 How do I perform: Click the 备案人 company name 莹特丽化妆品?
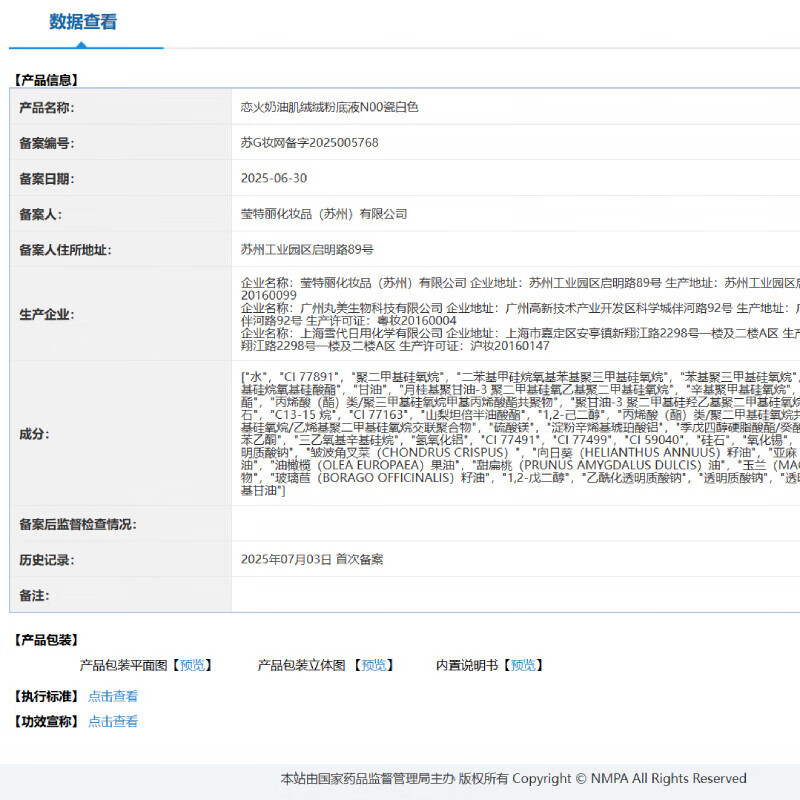click(324, 214)
